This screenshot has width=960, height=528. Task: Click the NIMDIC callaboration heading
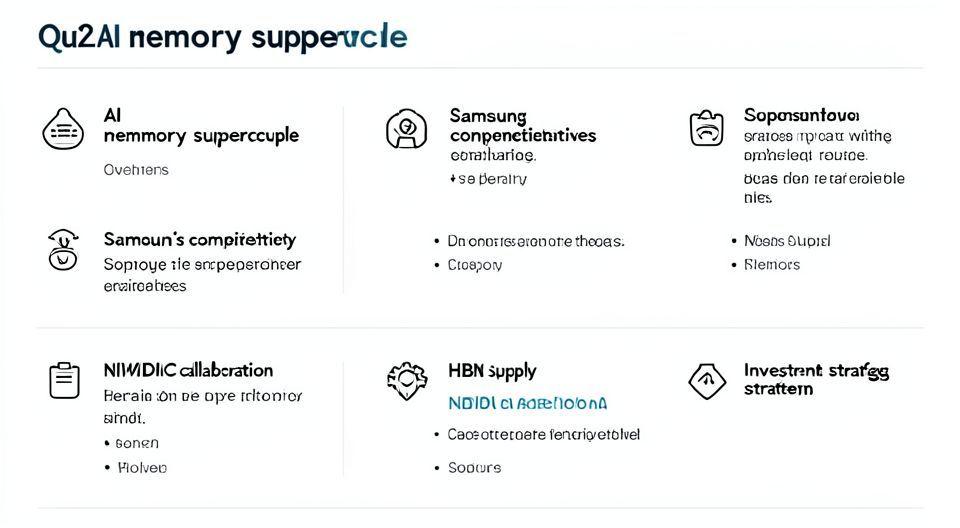pyautogui.click(x=188, y=370)
